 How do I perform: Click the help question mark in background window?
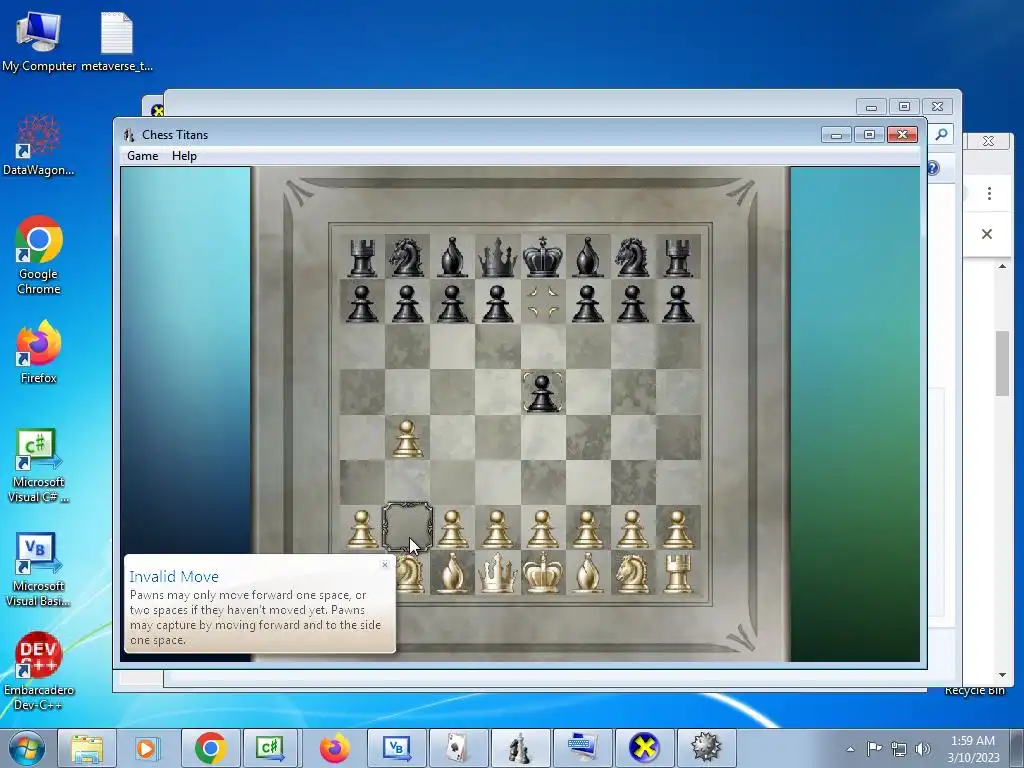pyautogui.click(x=933, y=168)
